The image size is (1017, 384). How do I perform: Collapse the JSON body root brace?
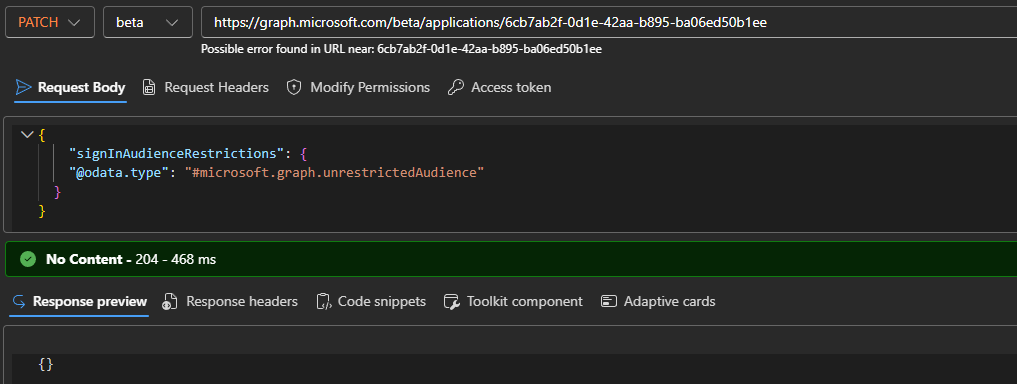click(27, 135)
